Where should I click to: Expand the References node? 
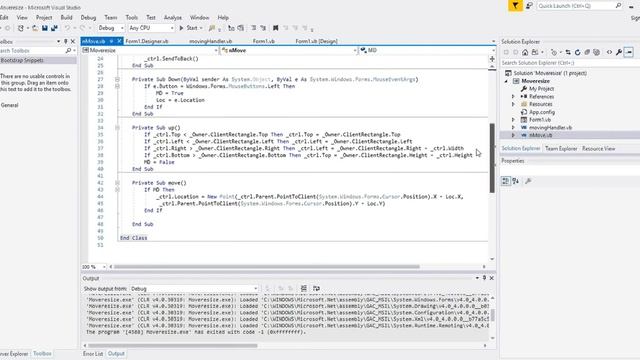[513, 97]
